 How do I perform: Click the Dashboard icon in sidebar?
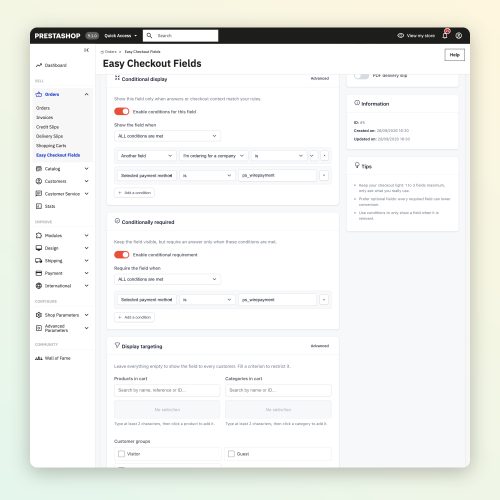pyautogui.click(x=39, y=65)
